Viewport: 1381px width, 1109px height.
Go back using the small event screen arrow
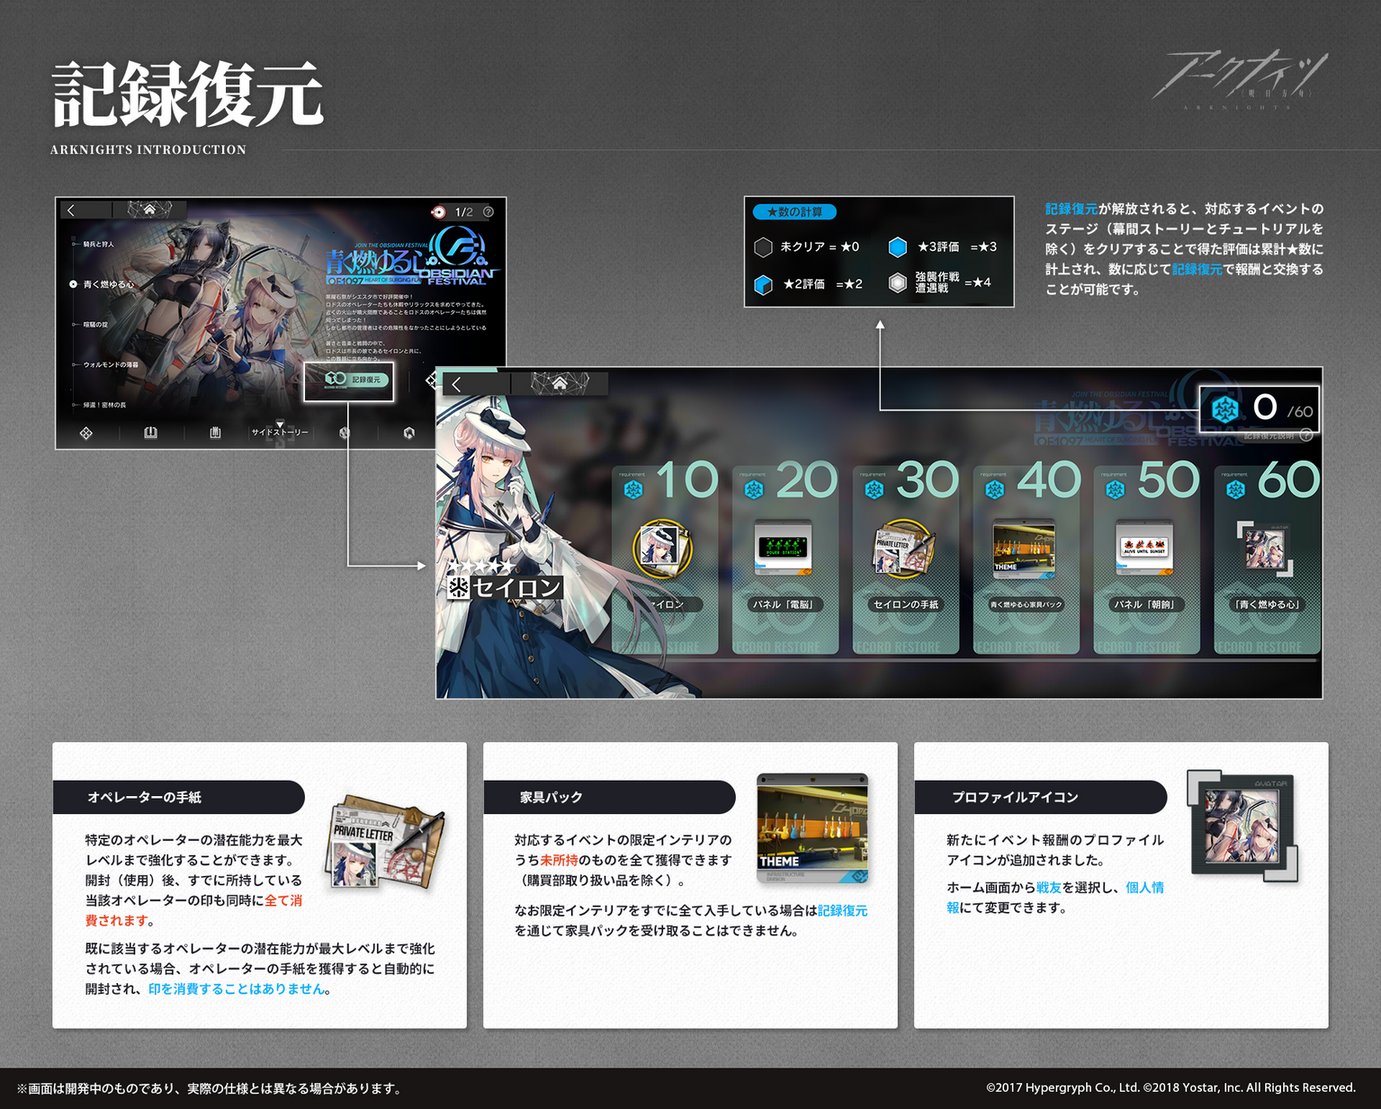[x=71, y=210]
